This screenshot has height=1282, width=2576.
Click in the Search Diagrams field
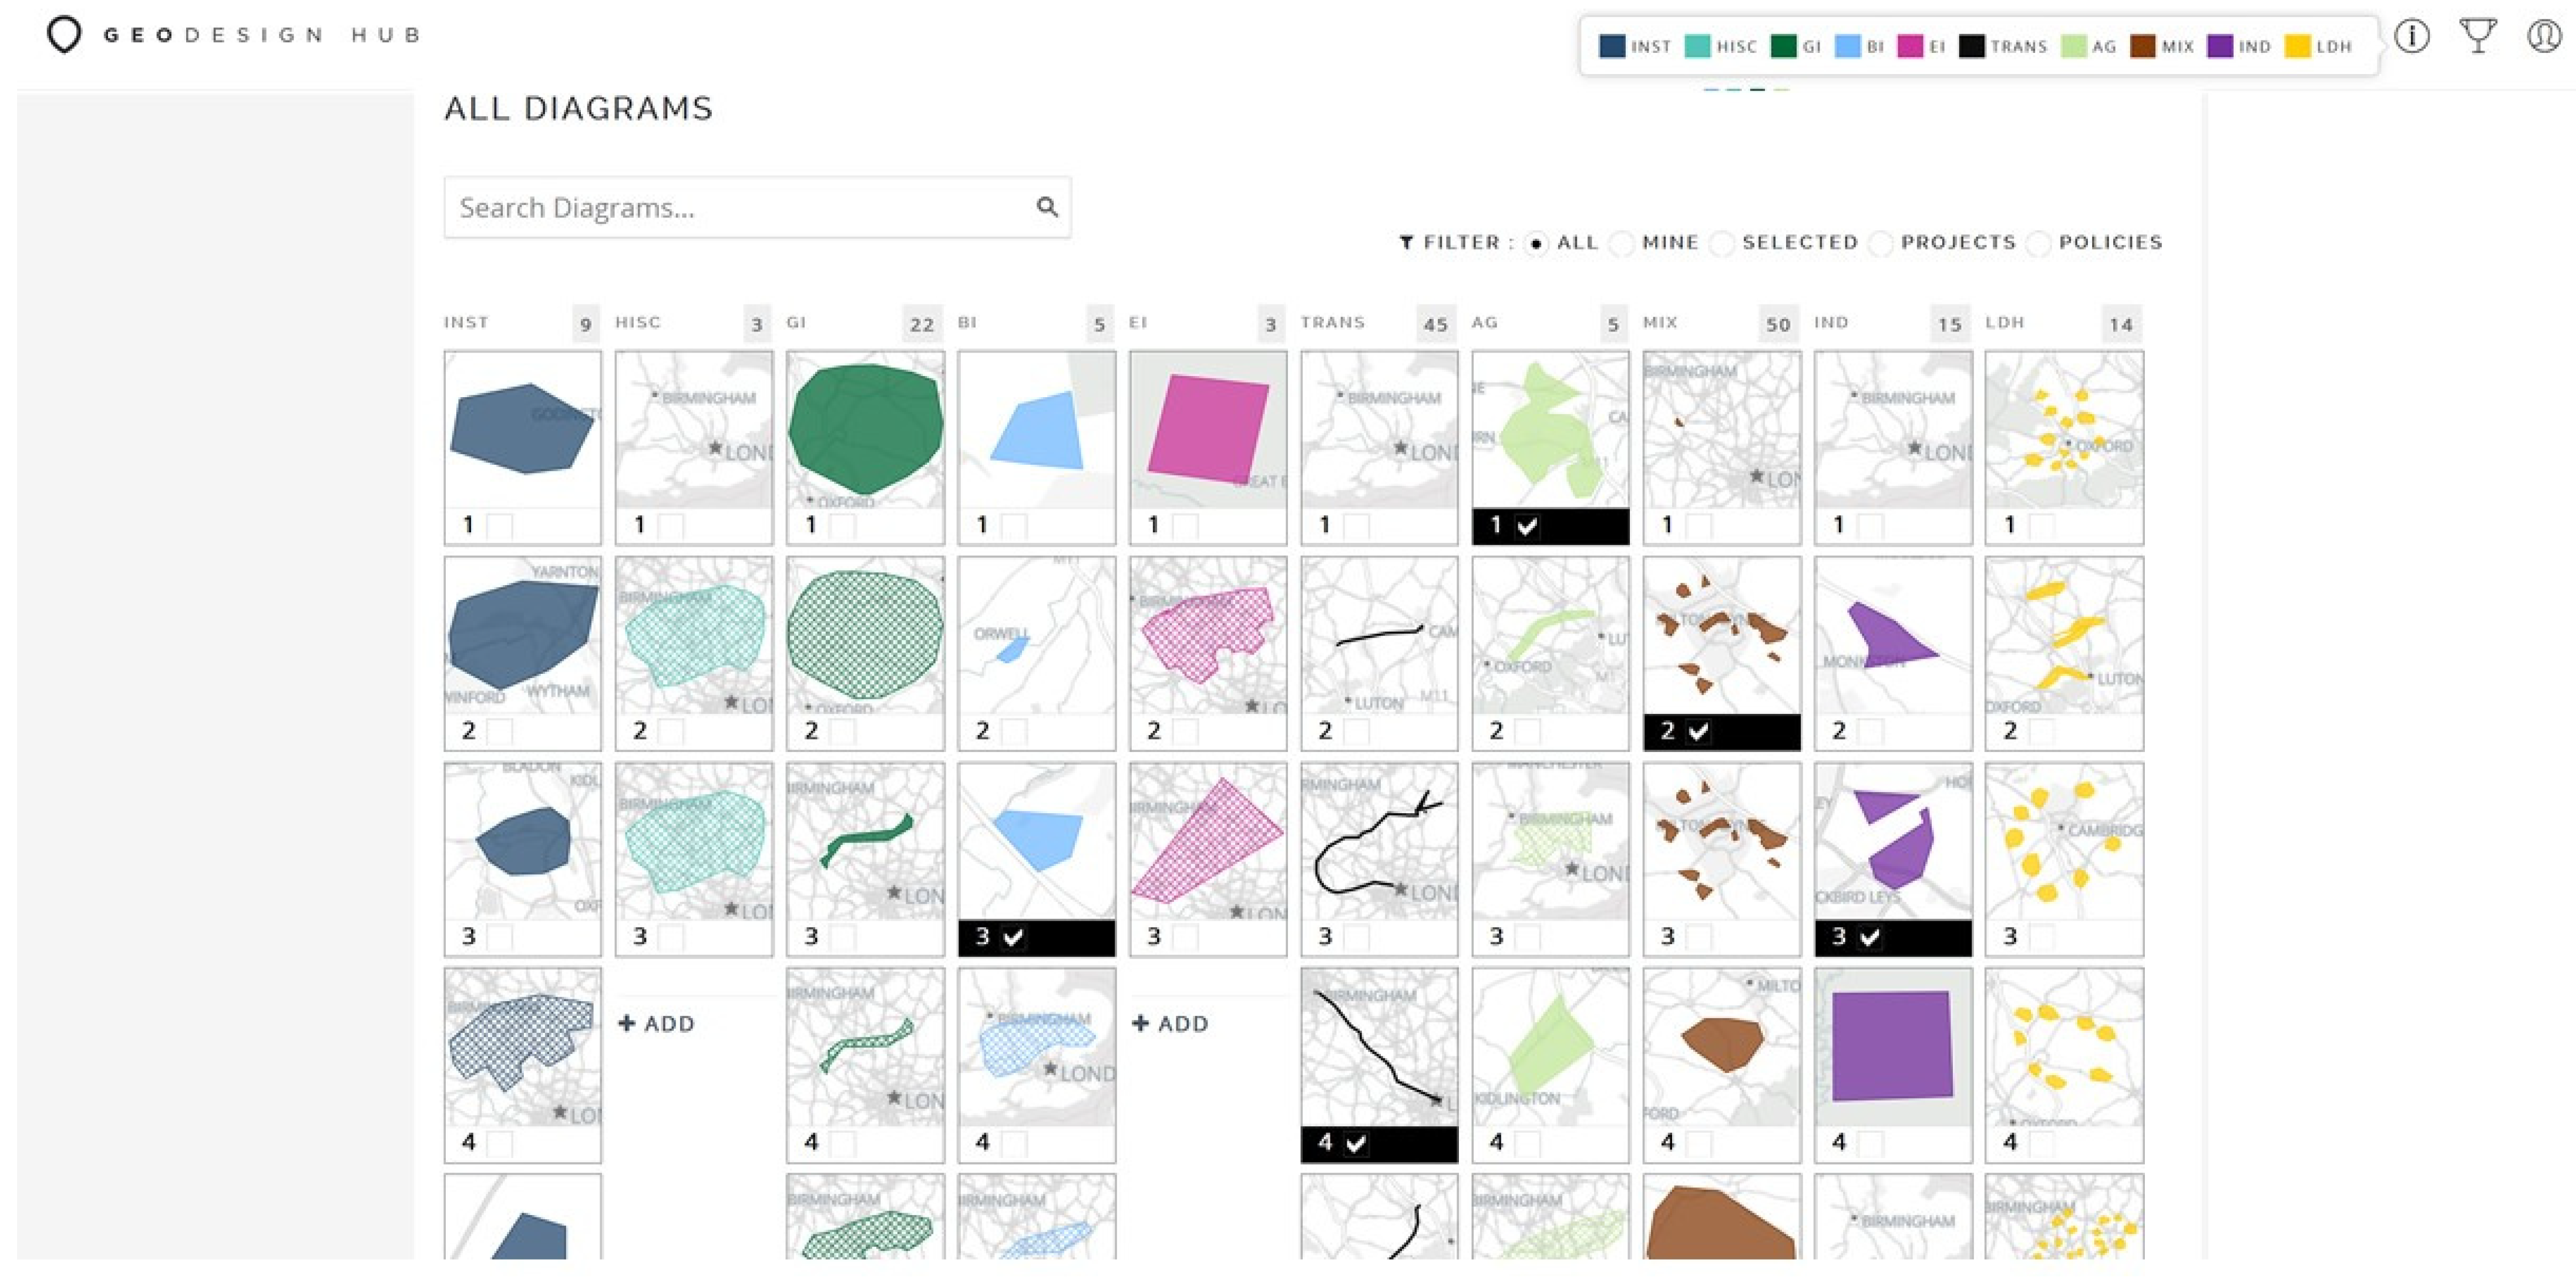740,208
